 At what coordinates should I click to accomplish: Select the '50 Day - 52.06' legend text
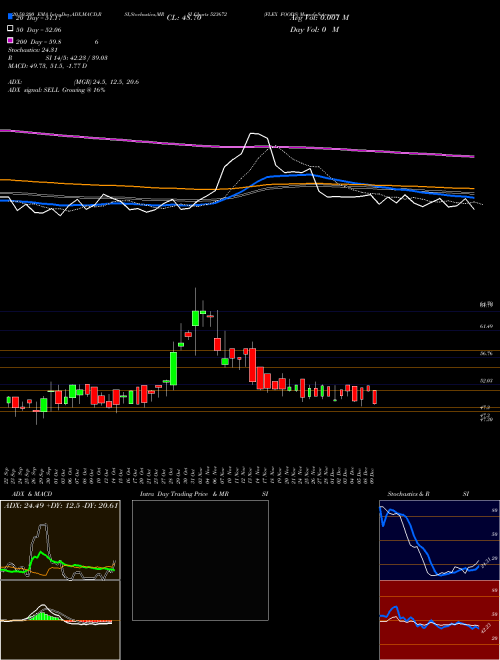39,30
